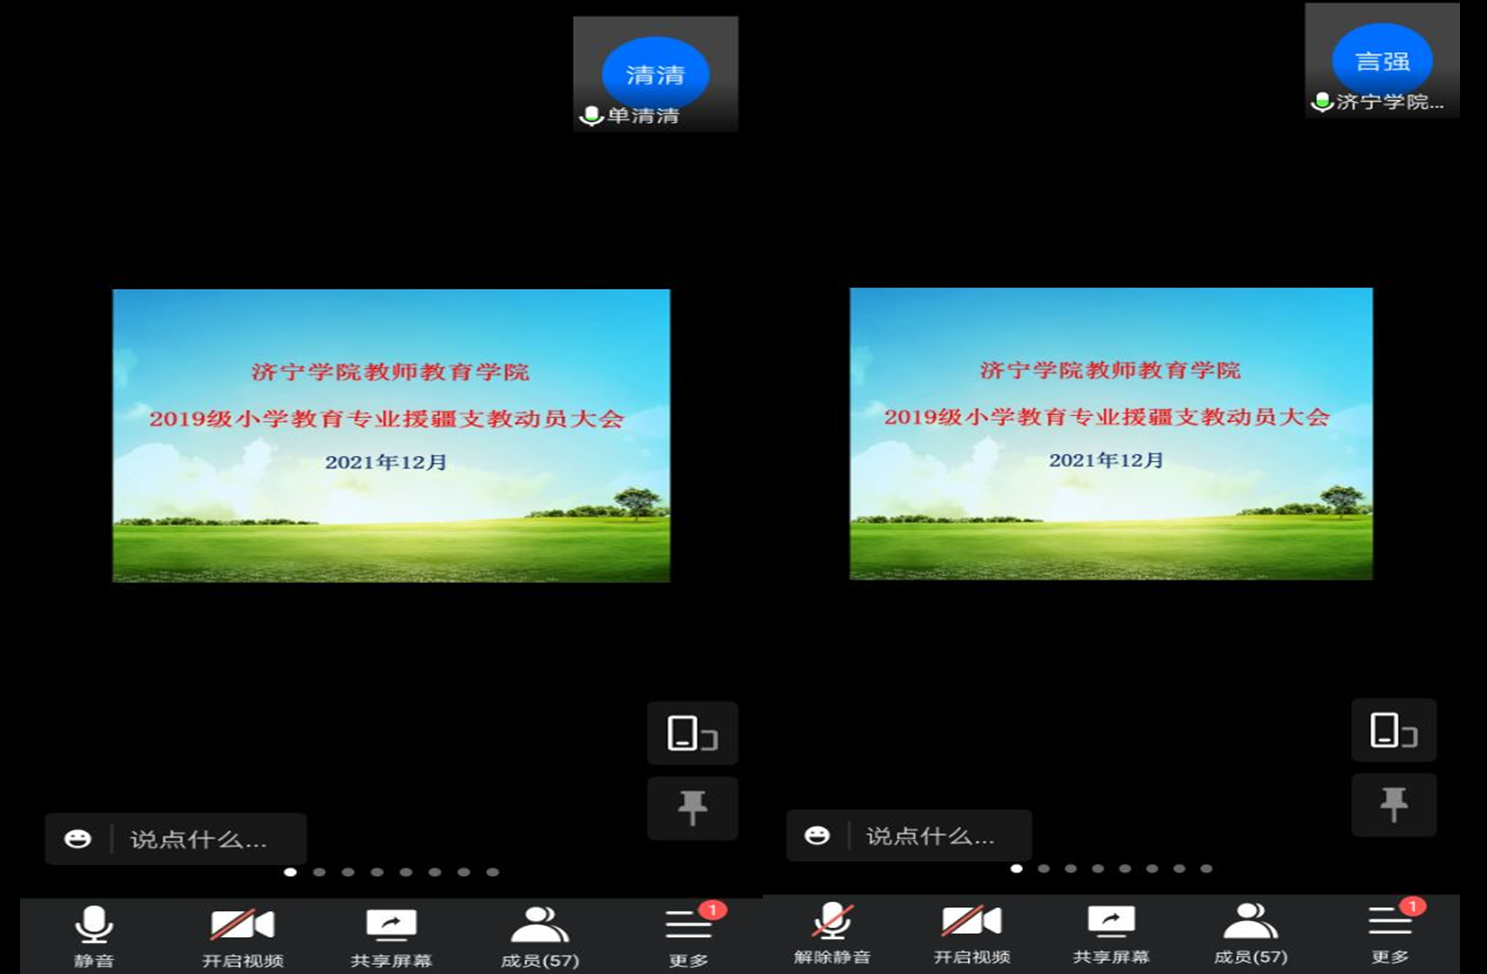Click share screen icon in right window

pos(1111,931)
